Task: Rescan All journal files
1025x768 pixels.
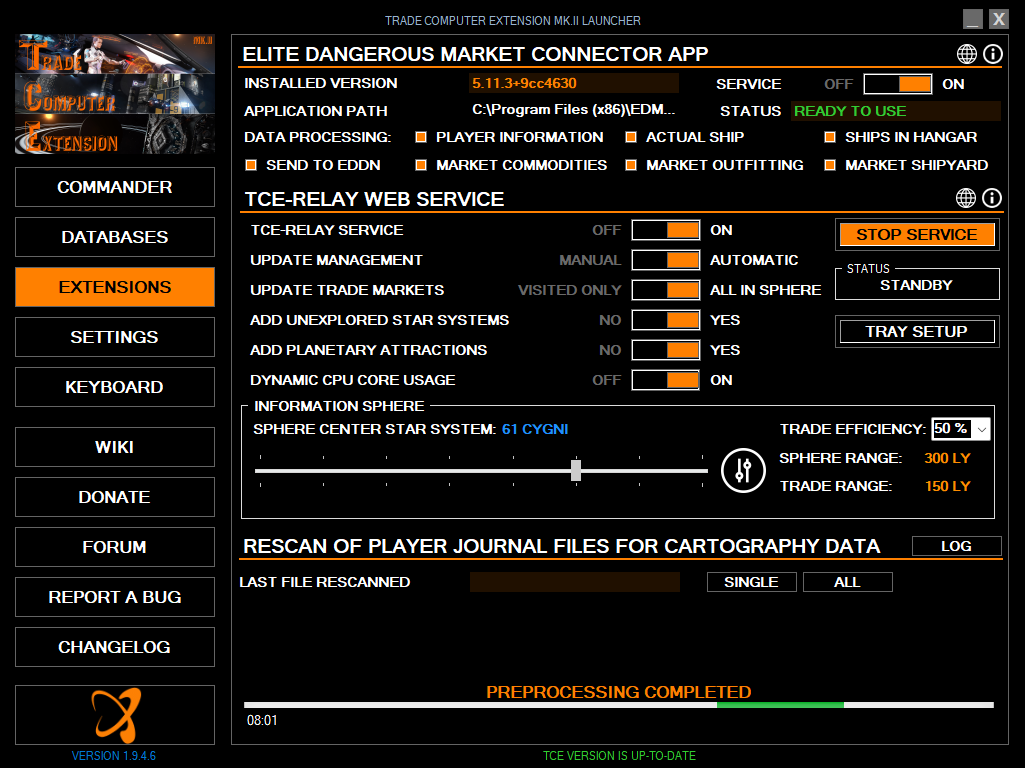Action: pyautogui.click(x=847, y=582)
